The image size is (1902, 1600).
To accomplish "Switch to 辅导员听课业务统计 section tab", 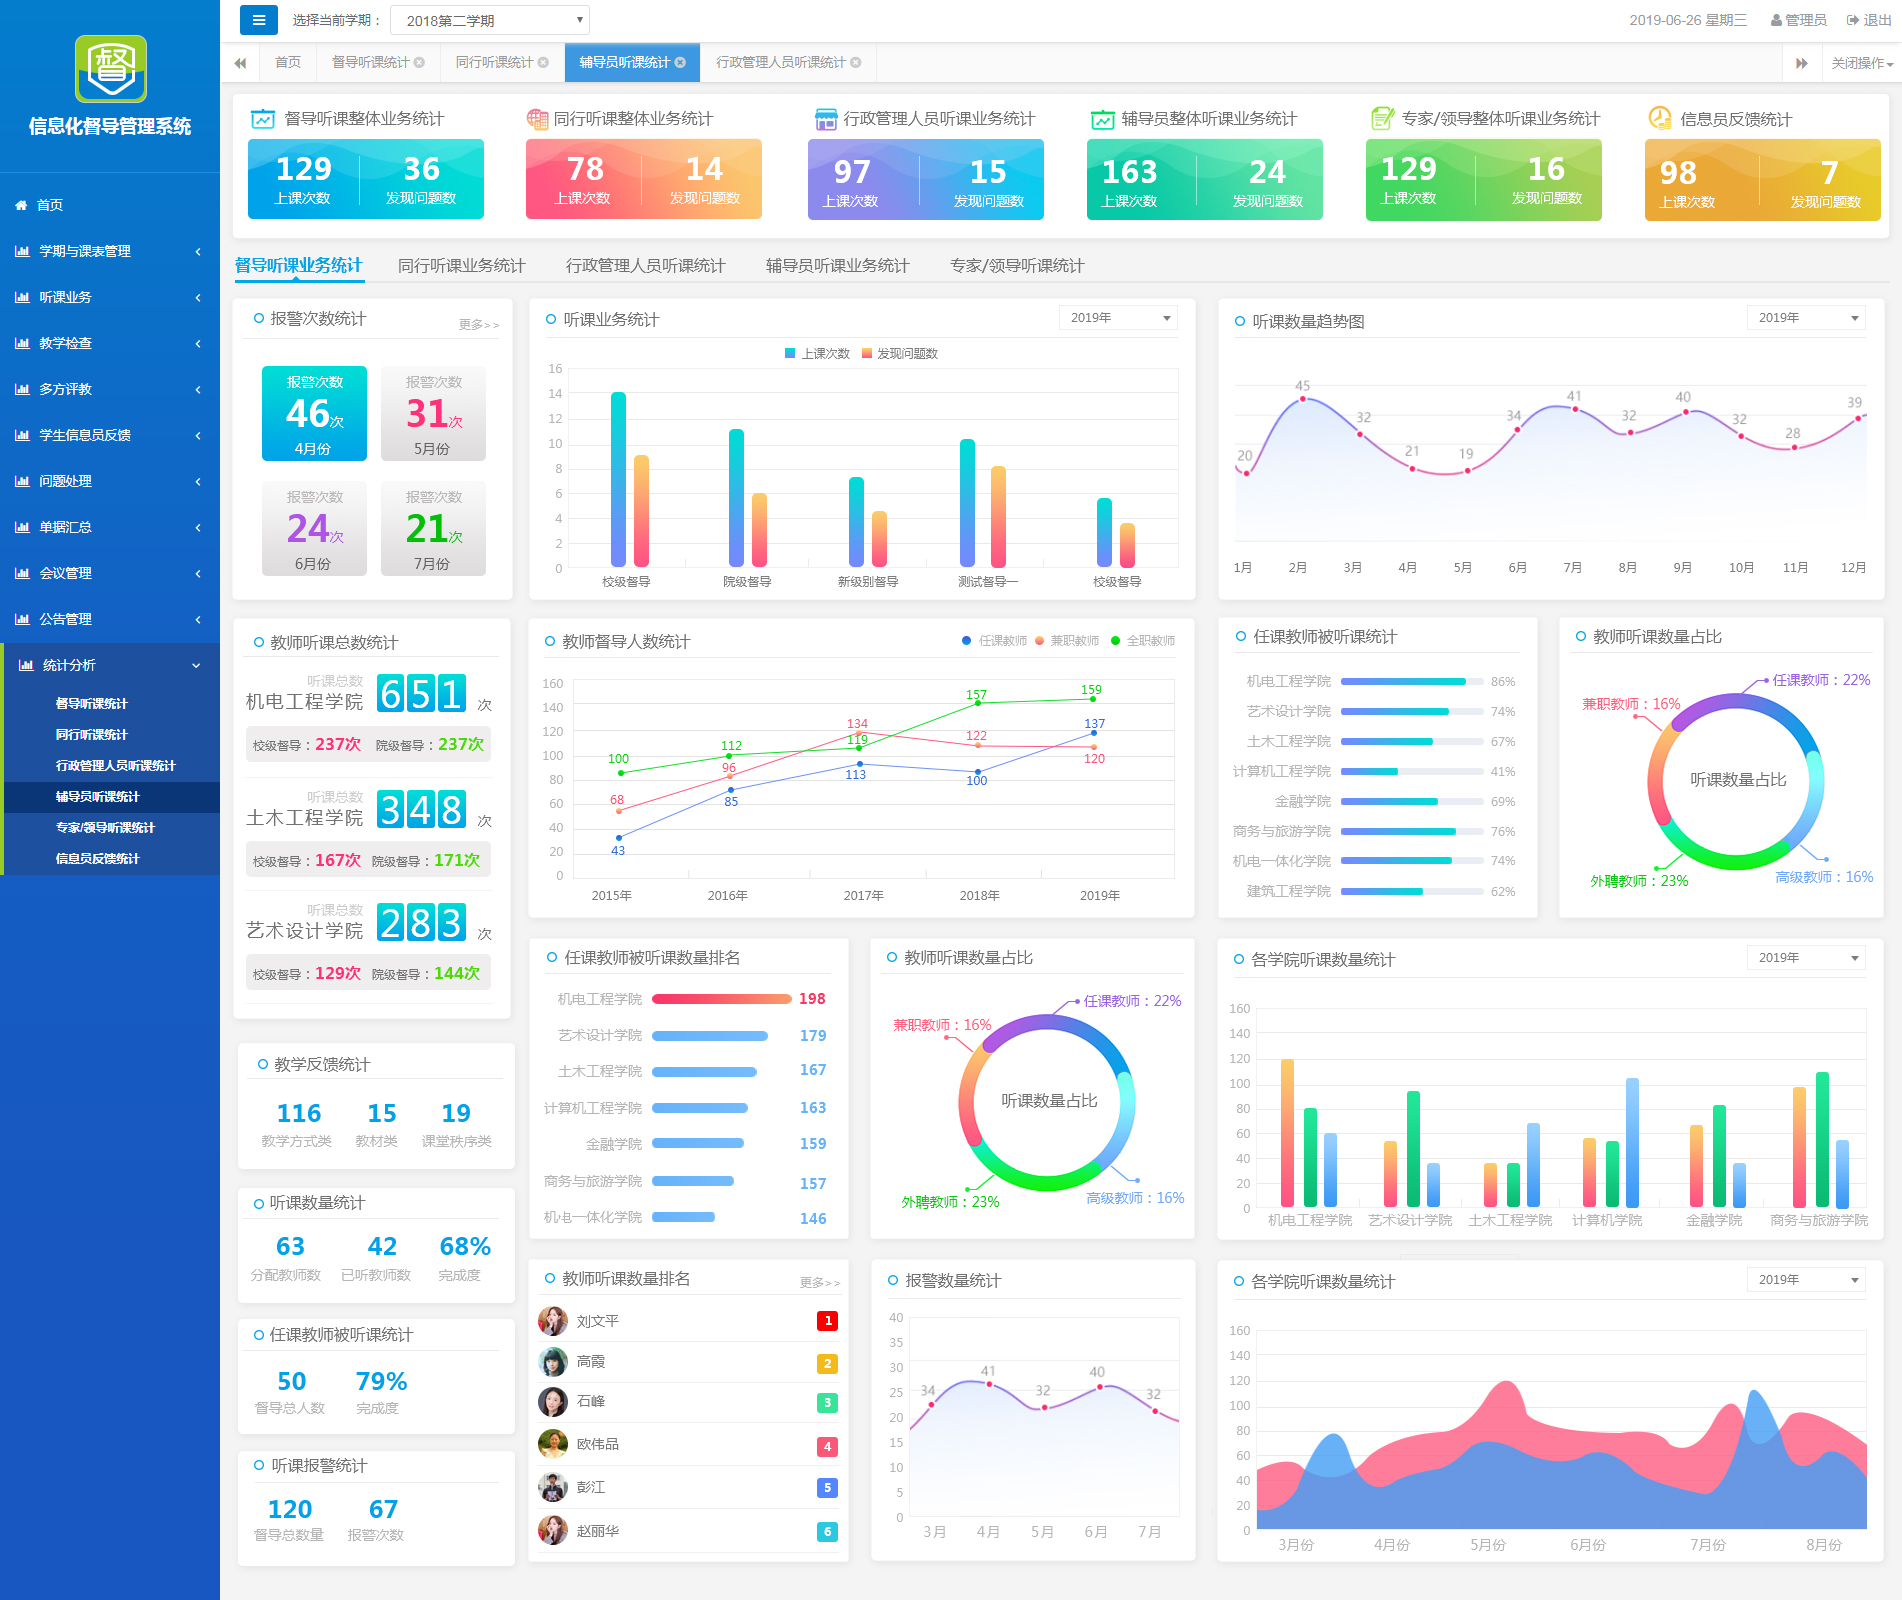I will pyautogui.click(x=837, y=266).
